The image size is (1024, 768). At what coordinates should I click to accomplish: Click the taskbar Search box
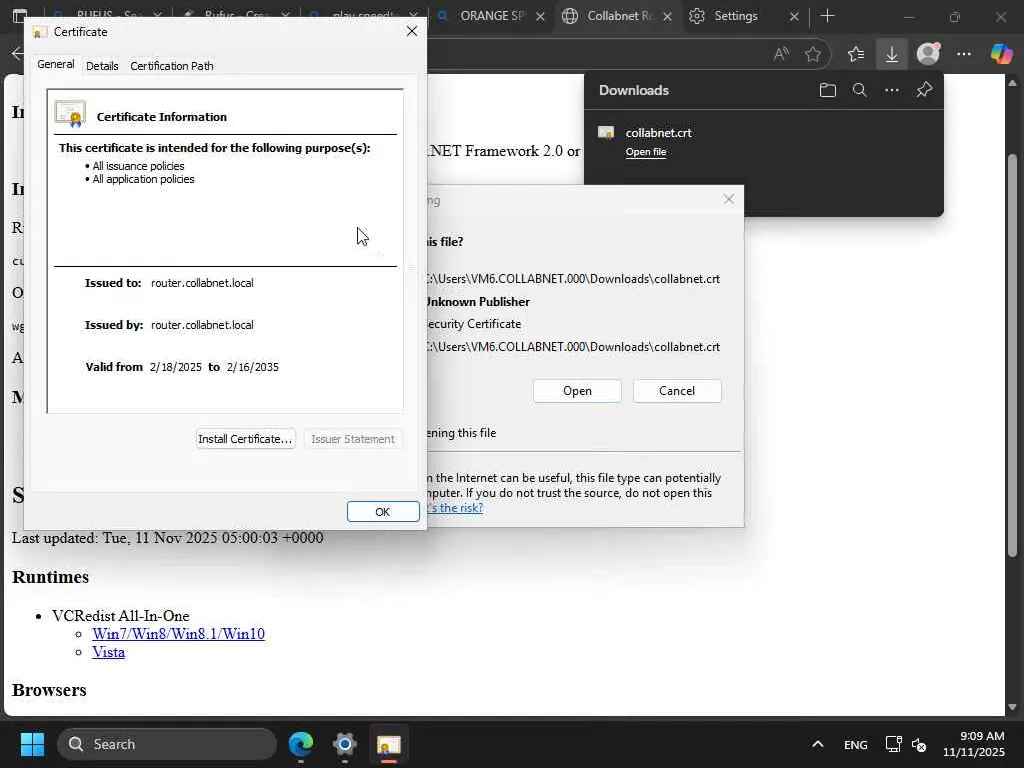167,744
